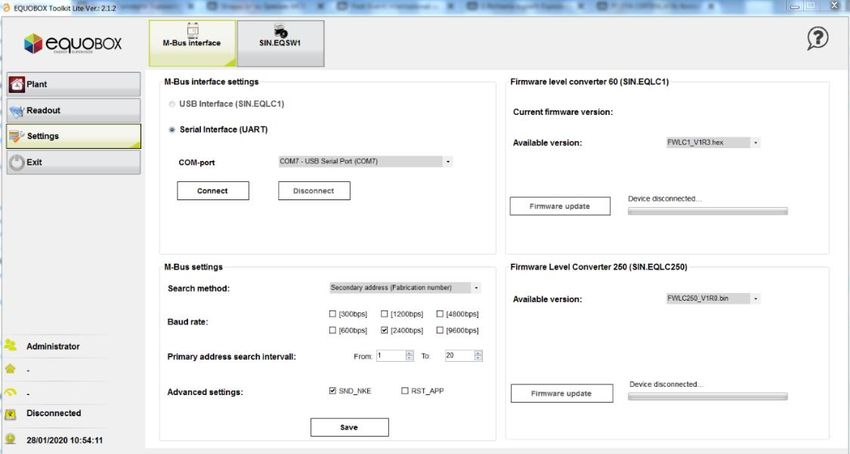The width and height of the screenshot is (850, 454).
Task: Click the home status icon in sidebar
Action: [10, 369]
